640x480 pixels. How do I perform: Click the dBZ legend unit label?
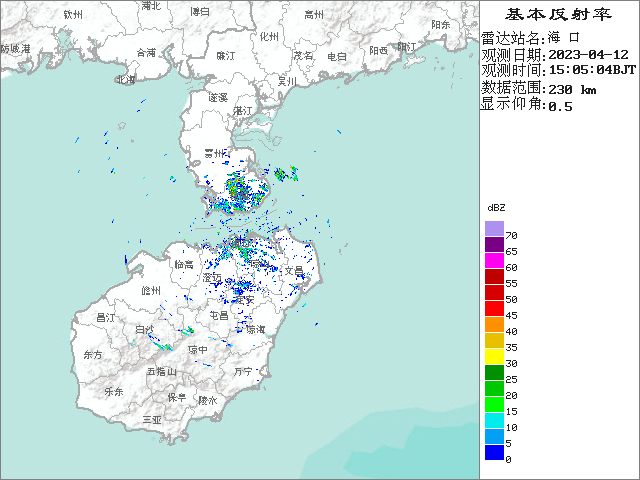(496, 208)
